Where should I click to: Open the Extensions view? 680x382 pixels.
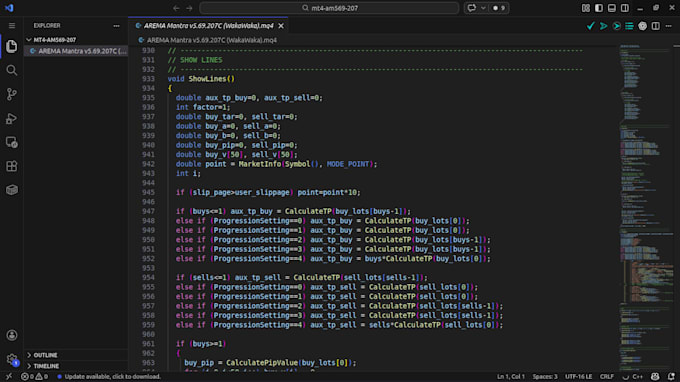click(x=12, y=166)
